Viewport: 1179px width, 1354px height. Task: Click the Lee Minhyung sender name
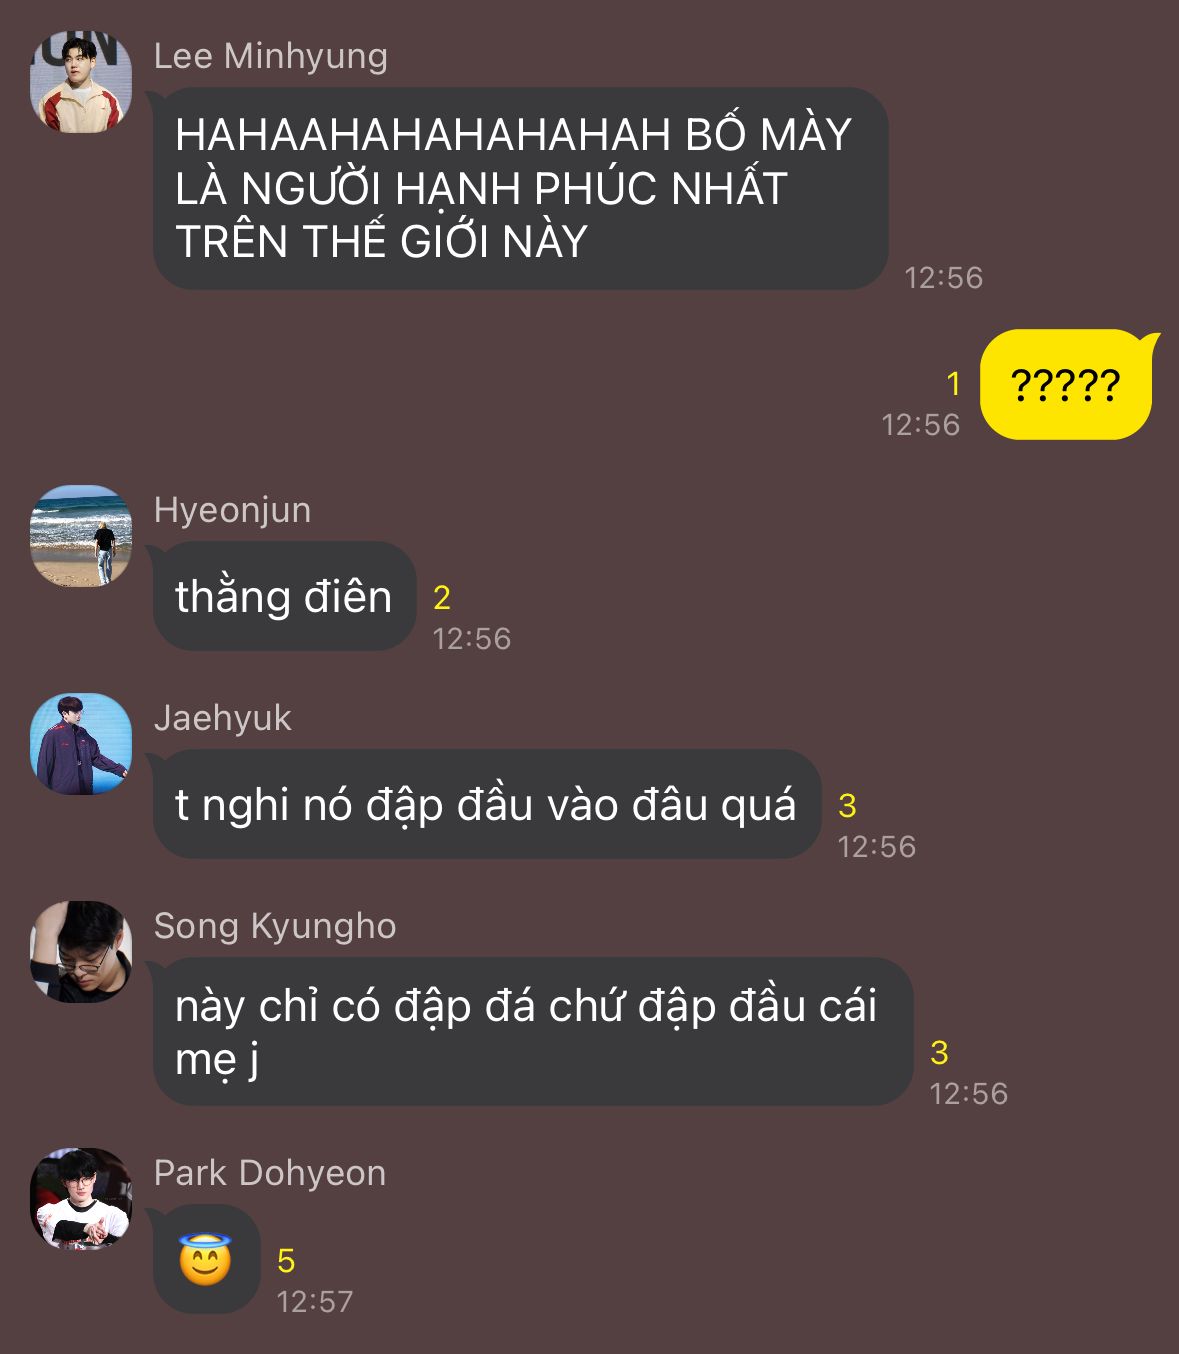(x=270, y=56)
